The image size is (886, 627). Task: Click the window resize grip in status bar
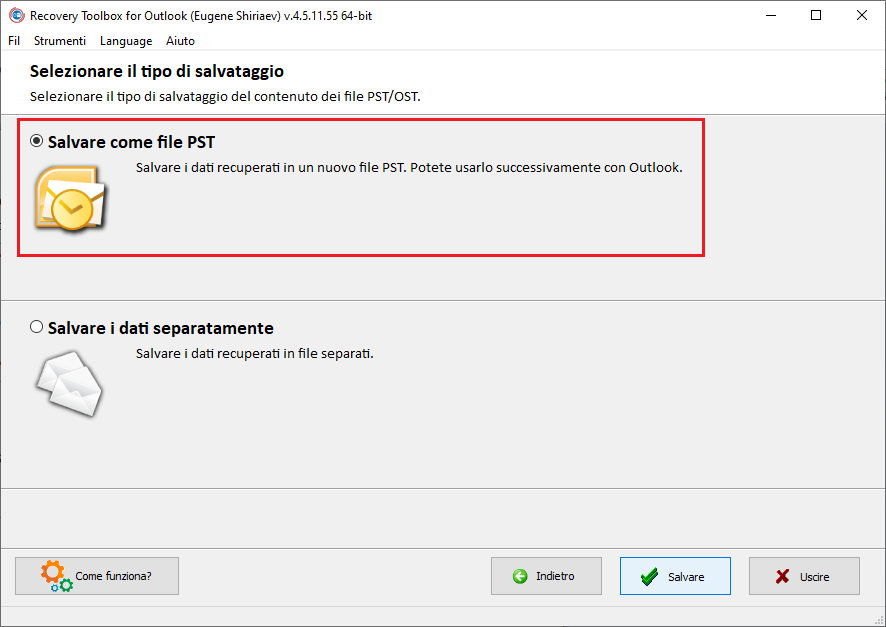(x=879, y=620)
